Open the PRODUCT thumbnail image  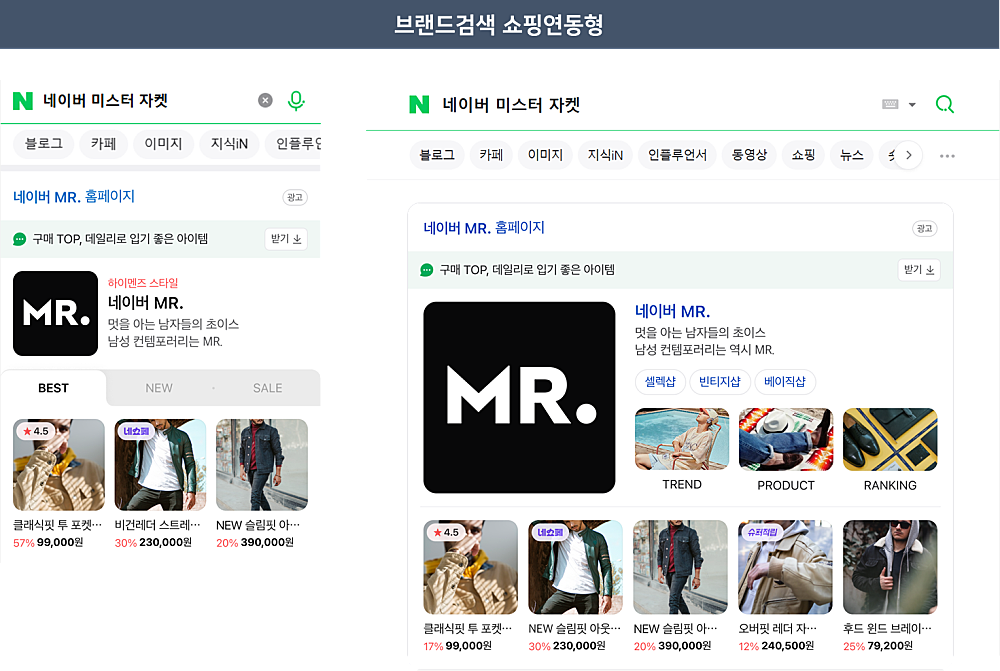tap(786, 439)
